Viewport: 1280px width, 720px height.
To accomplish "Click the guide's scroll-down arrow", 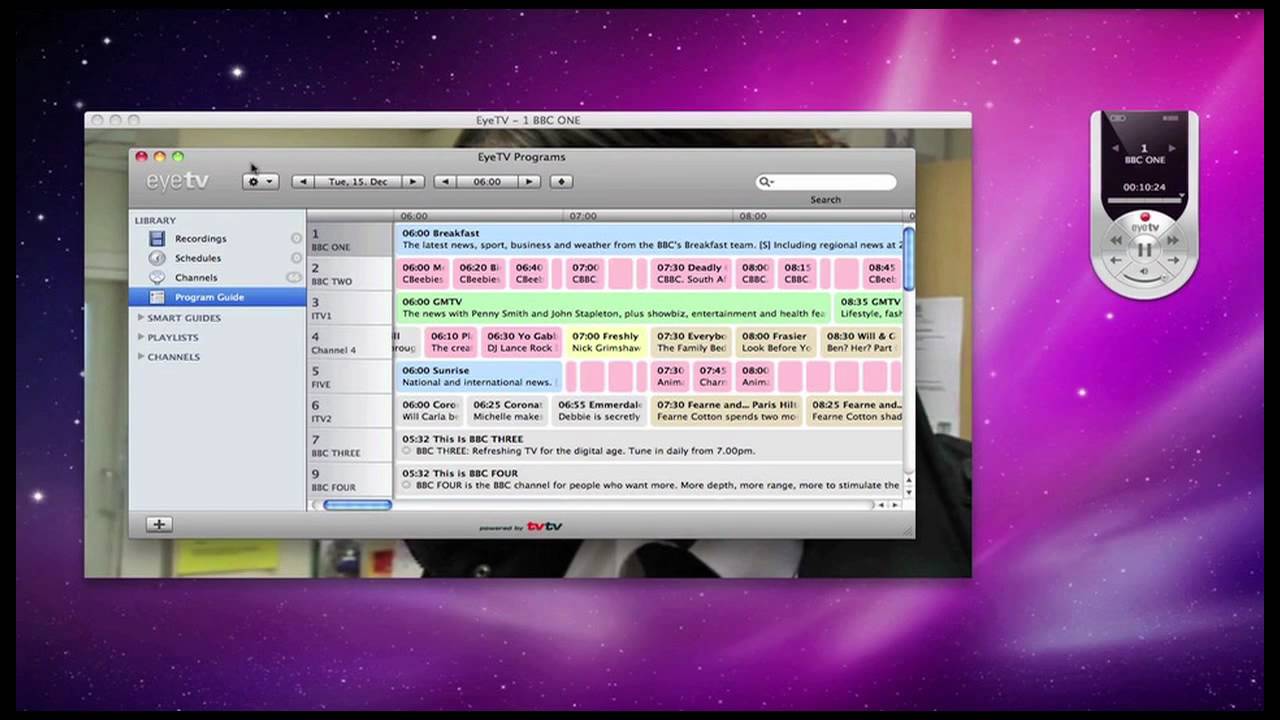I will click(x=908, y=491).
